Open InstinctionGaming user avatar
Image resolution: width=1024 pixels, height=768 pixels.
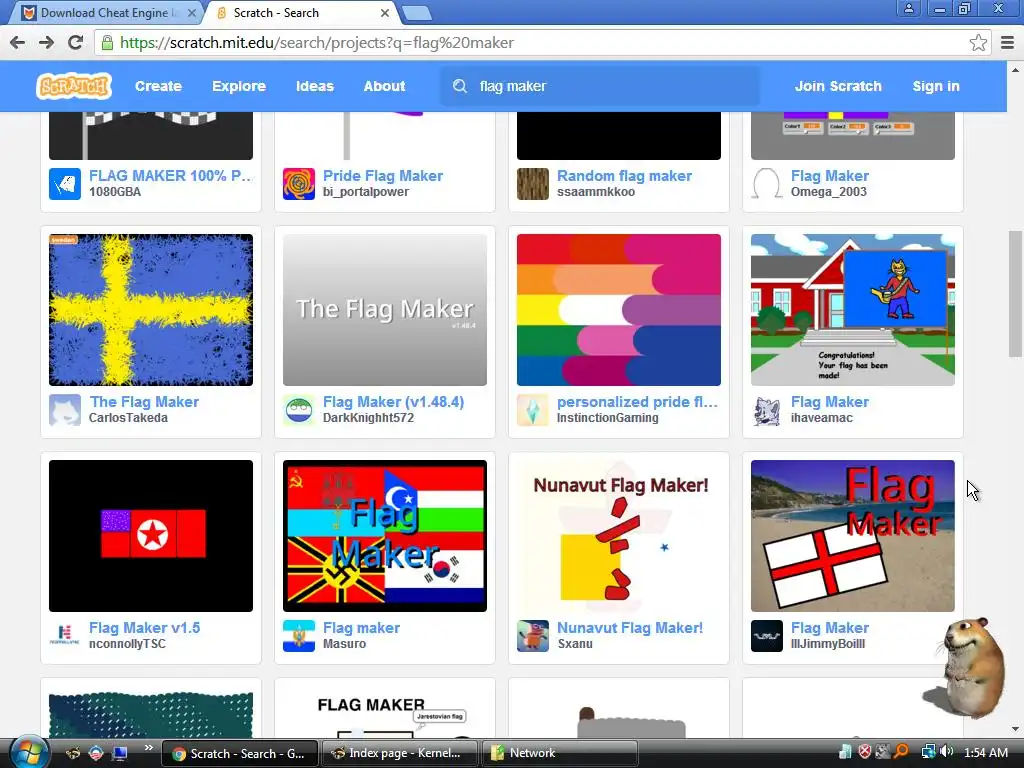point(533,410)
